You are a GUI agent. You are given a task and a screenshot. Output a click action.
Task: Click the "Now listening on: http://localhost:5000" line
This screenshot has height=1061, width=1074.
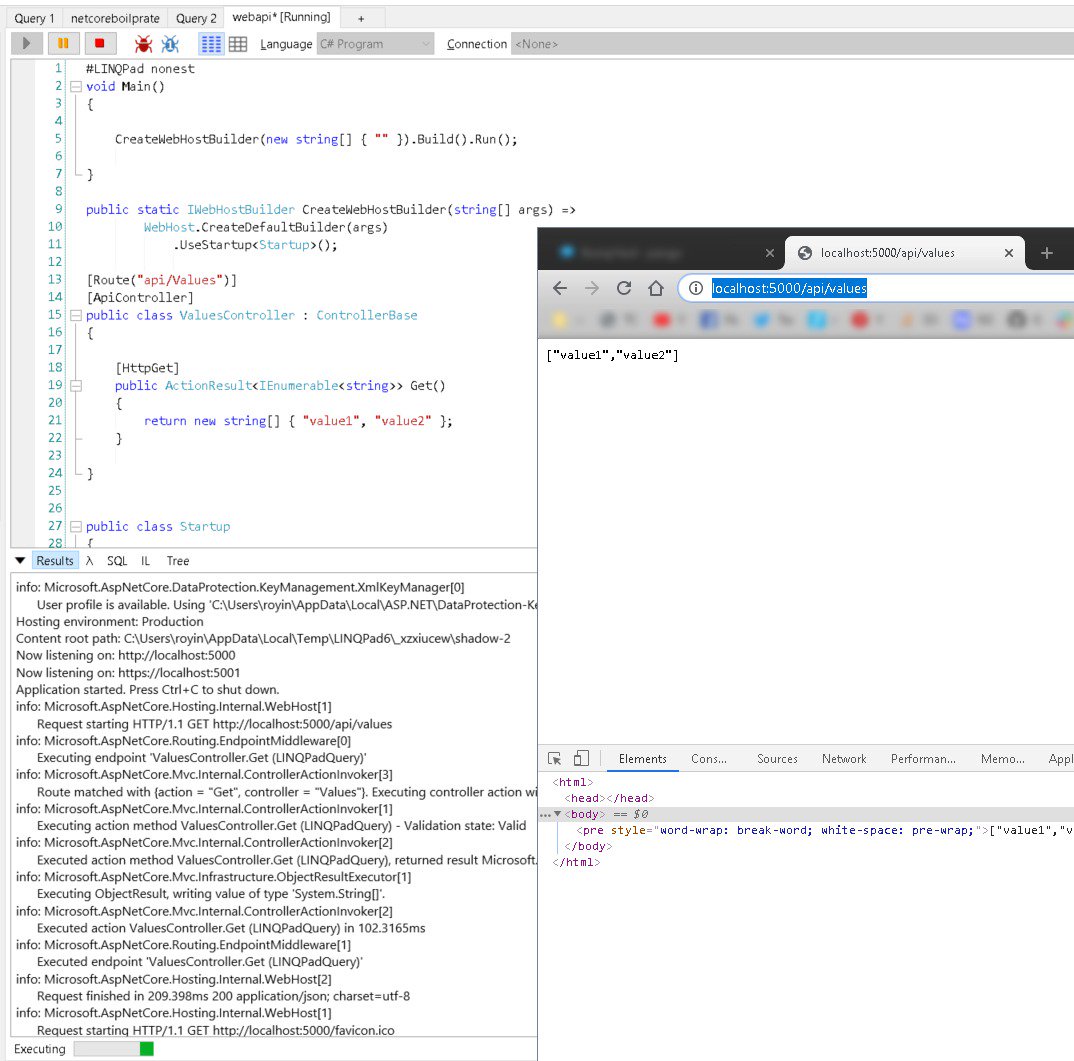(x=126, y=656)
